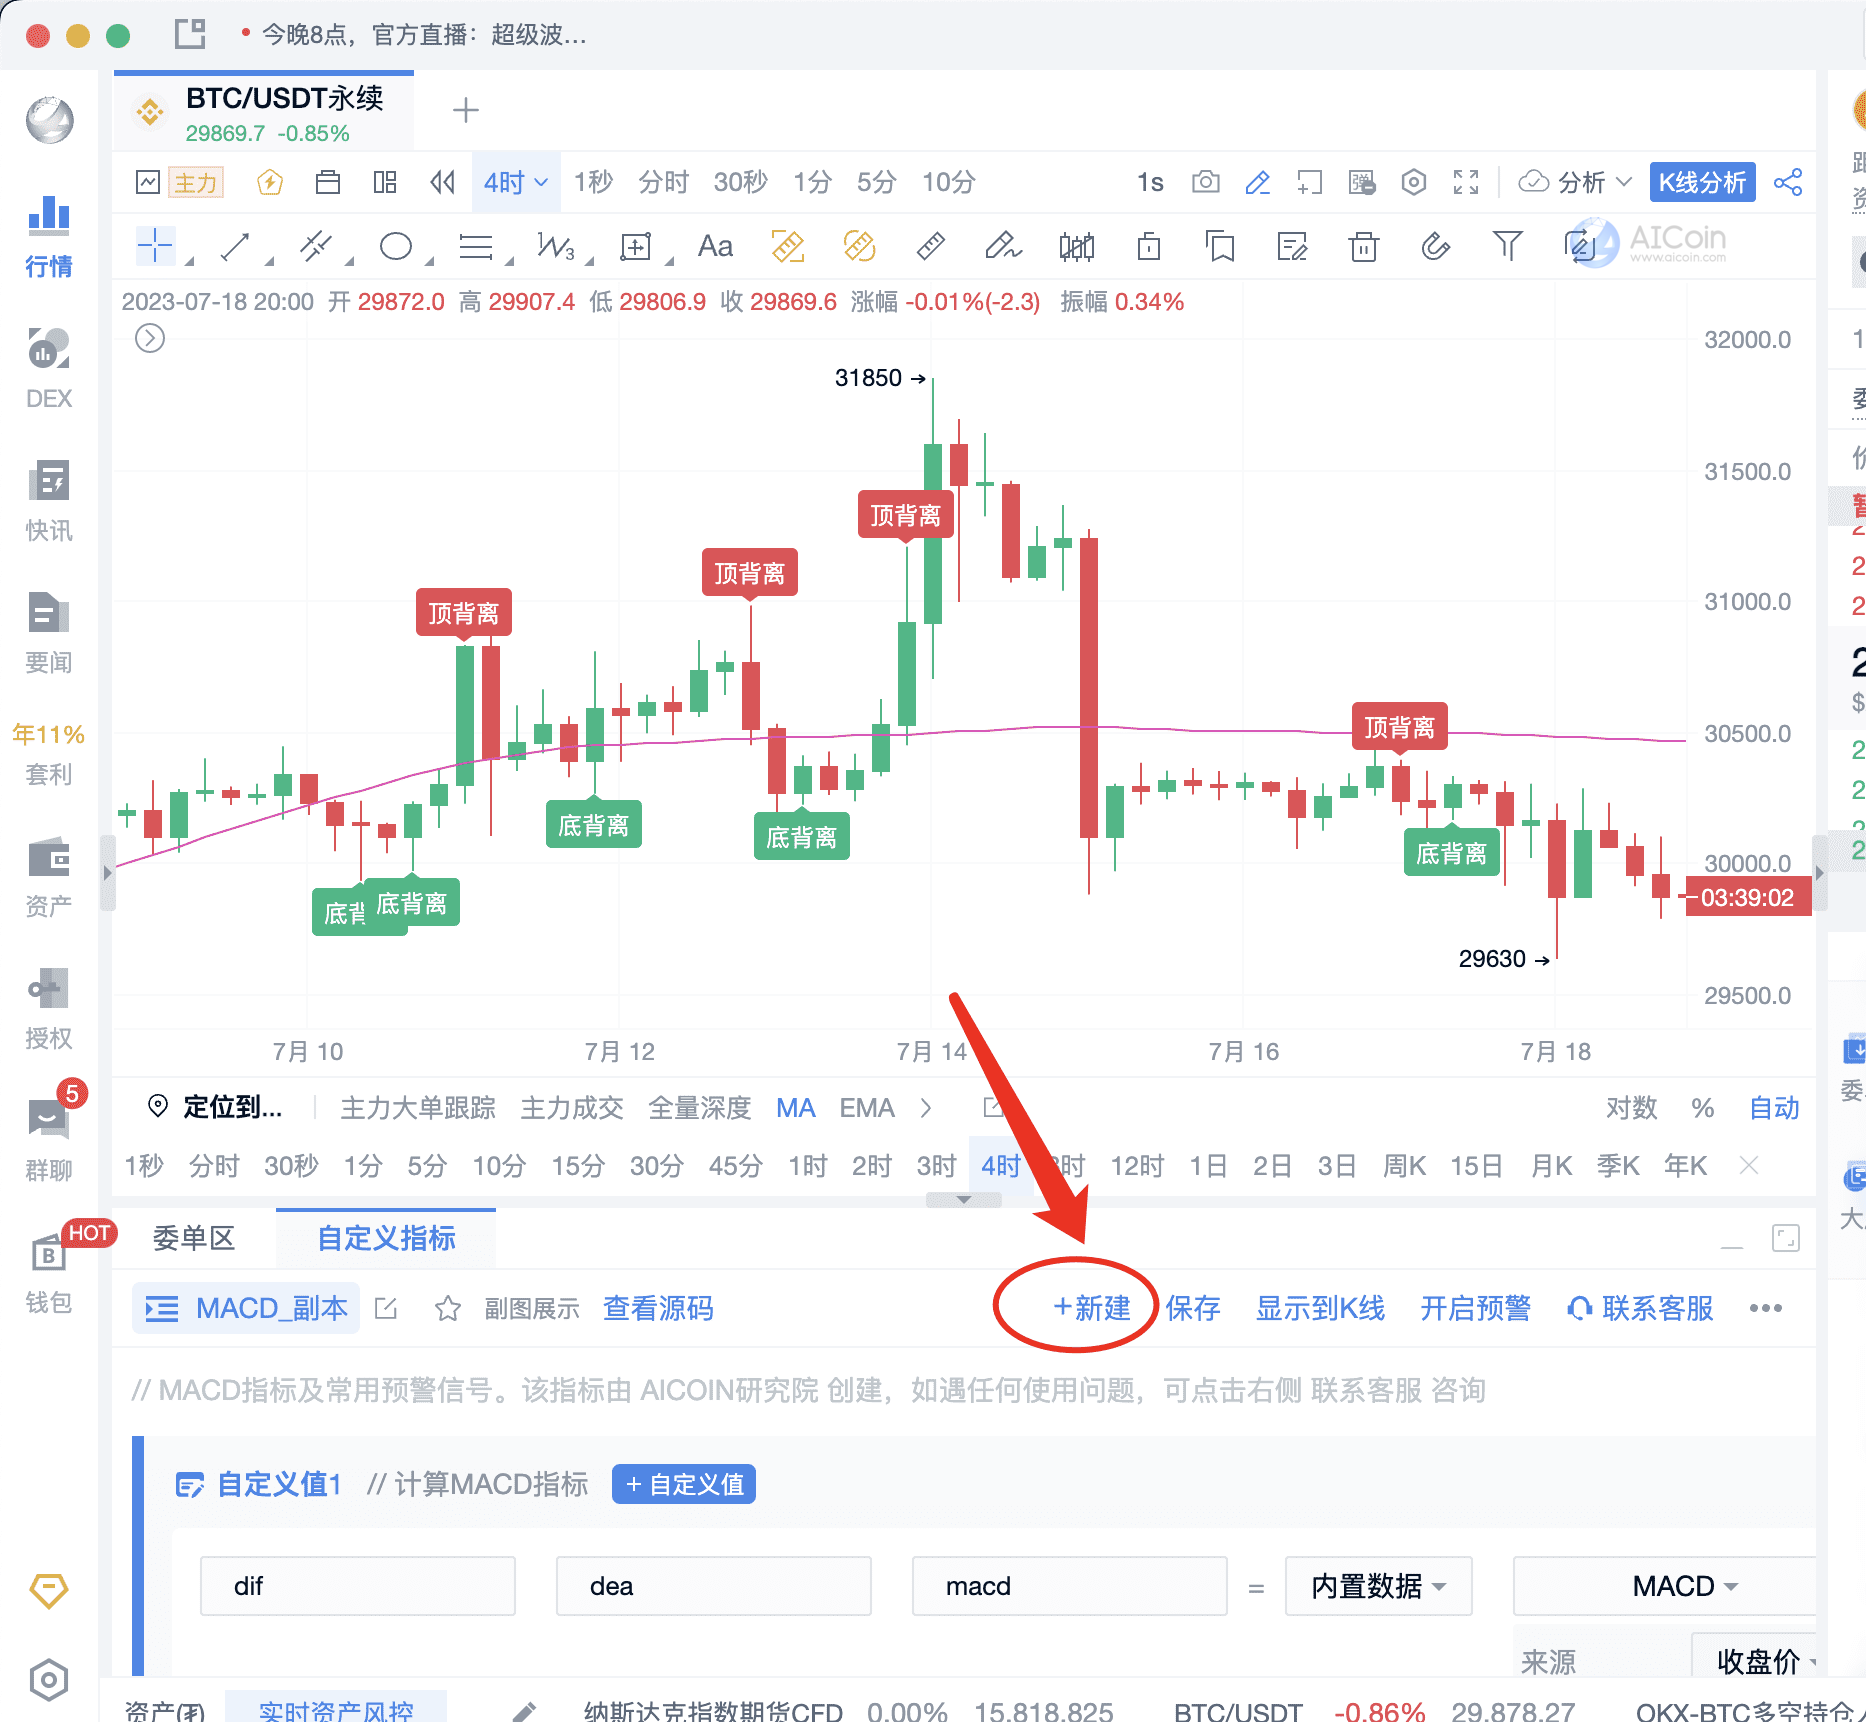Screen dimensions: 1866x1722
Task: Select the wave pattern W3 tool
Action: (x=555, y=246)
